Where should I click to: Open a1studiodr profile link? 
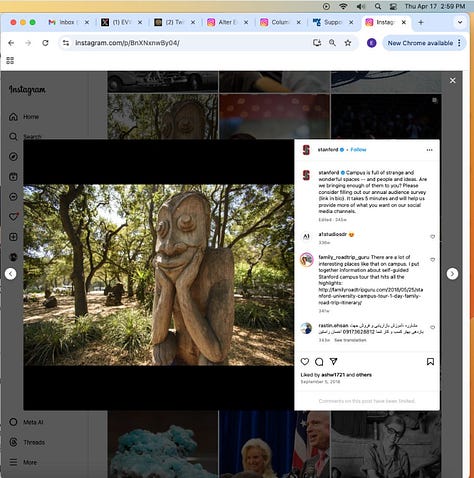pyautogui.click(x=333, y=234)
